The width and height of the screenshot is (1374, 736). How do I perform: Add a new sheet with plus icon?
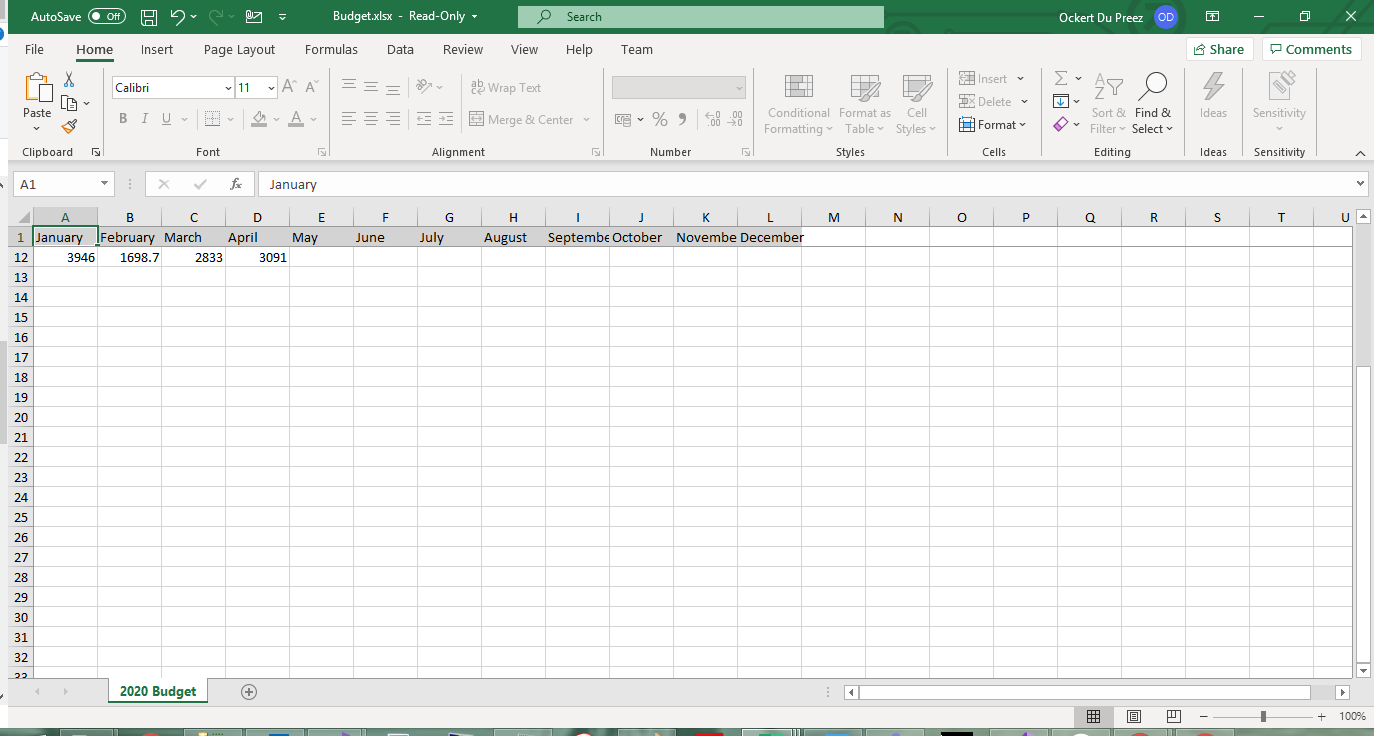(249, 692)
